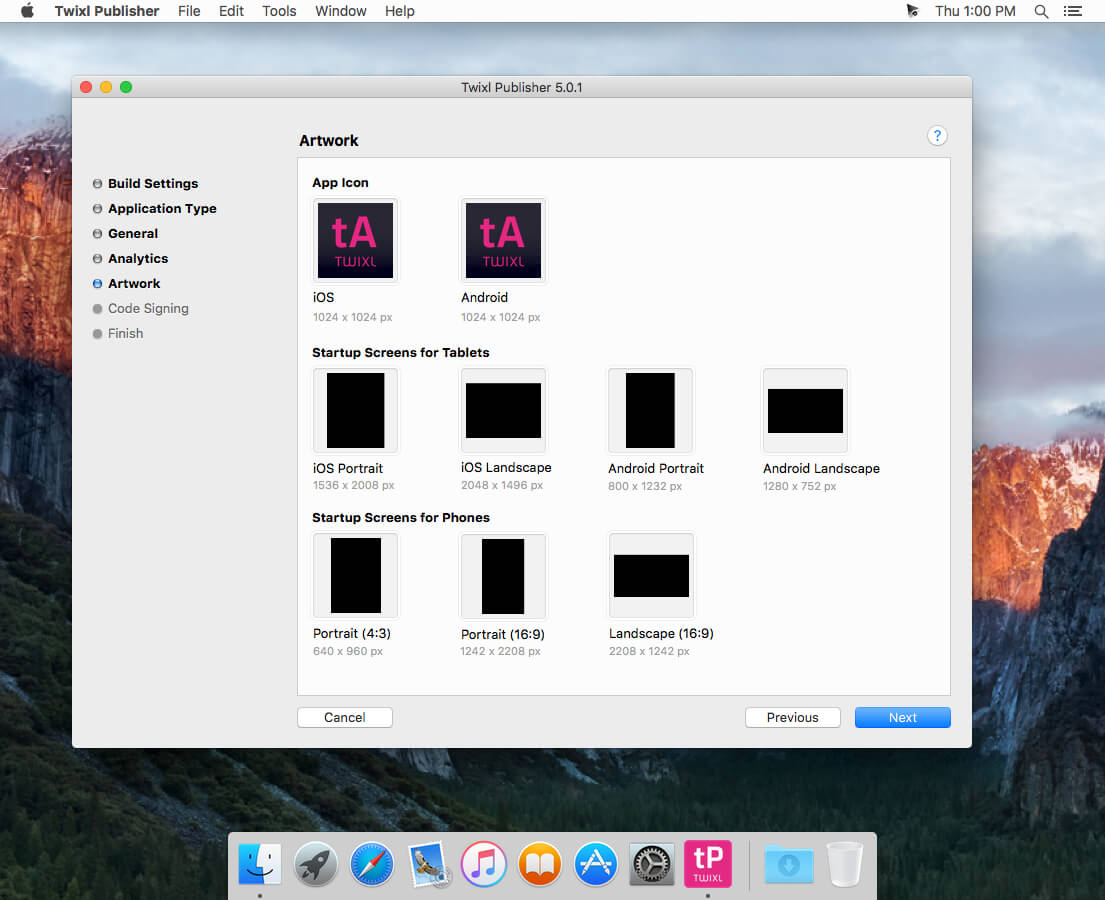Open help with the question mark button
This screenshot has height=900, width=1105.
point(937,136)
